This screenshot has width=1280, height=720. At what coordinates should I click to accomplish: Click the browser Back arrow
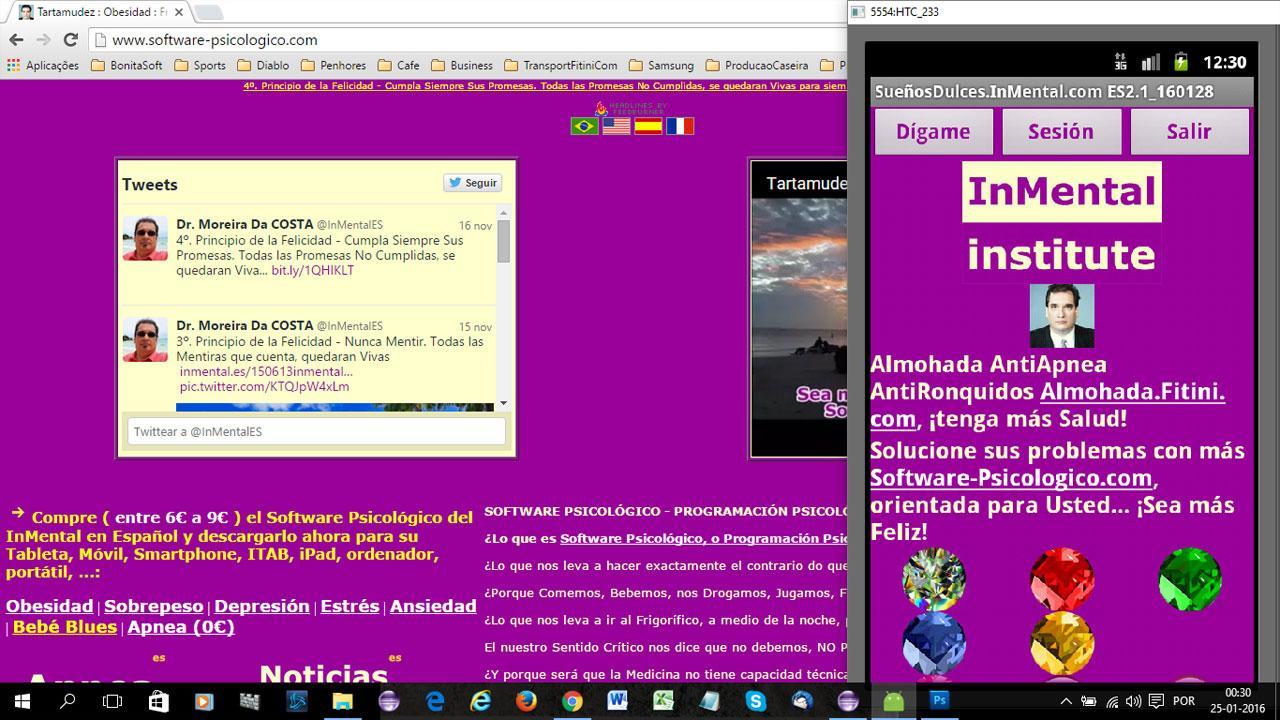click(16, 40)
